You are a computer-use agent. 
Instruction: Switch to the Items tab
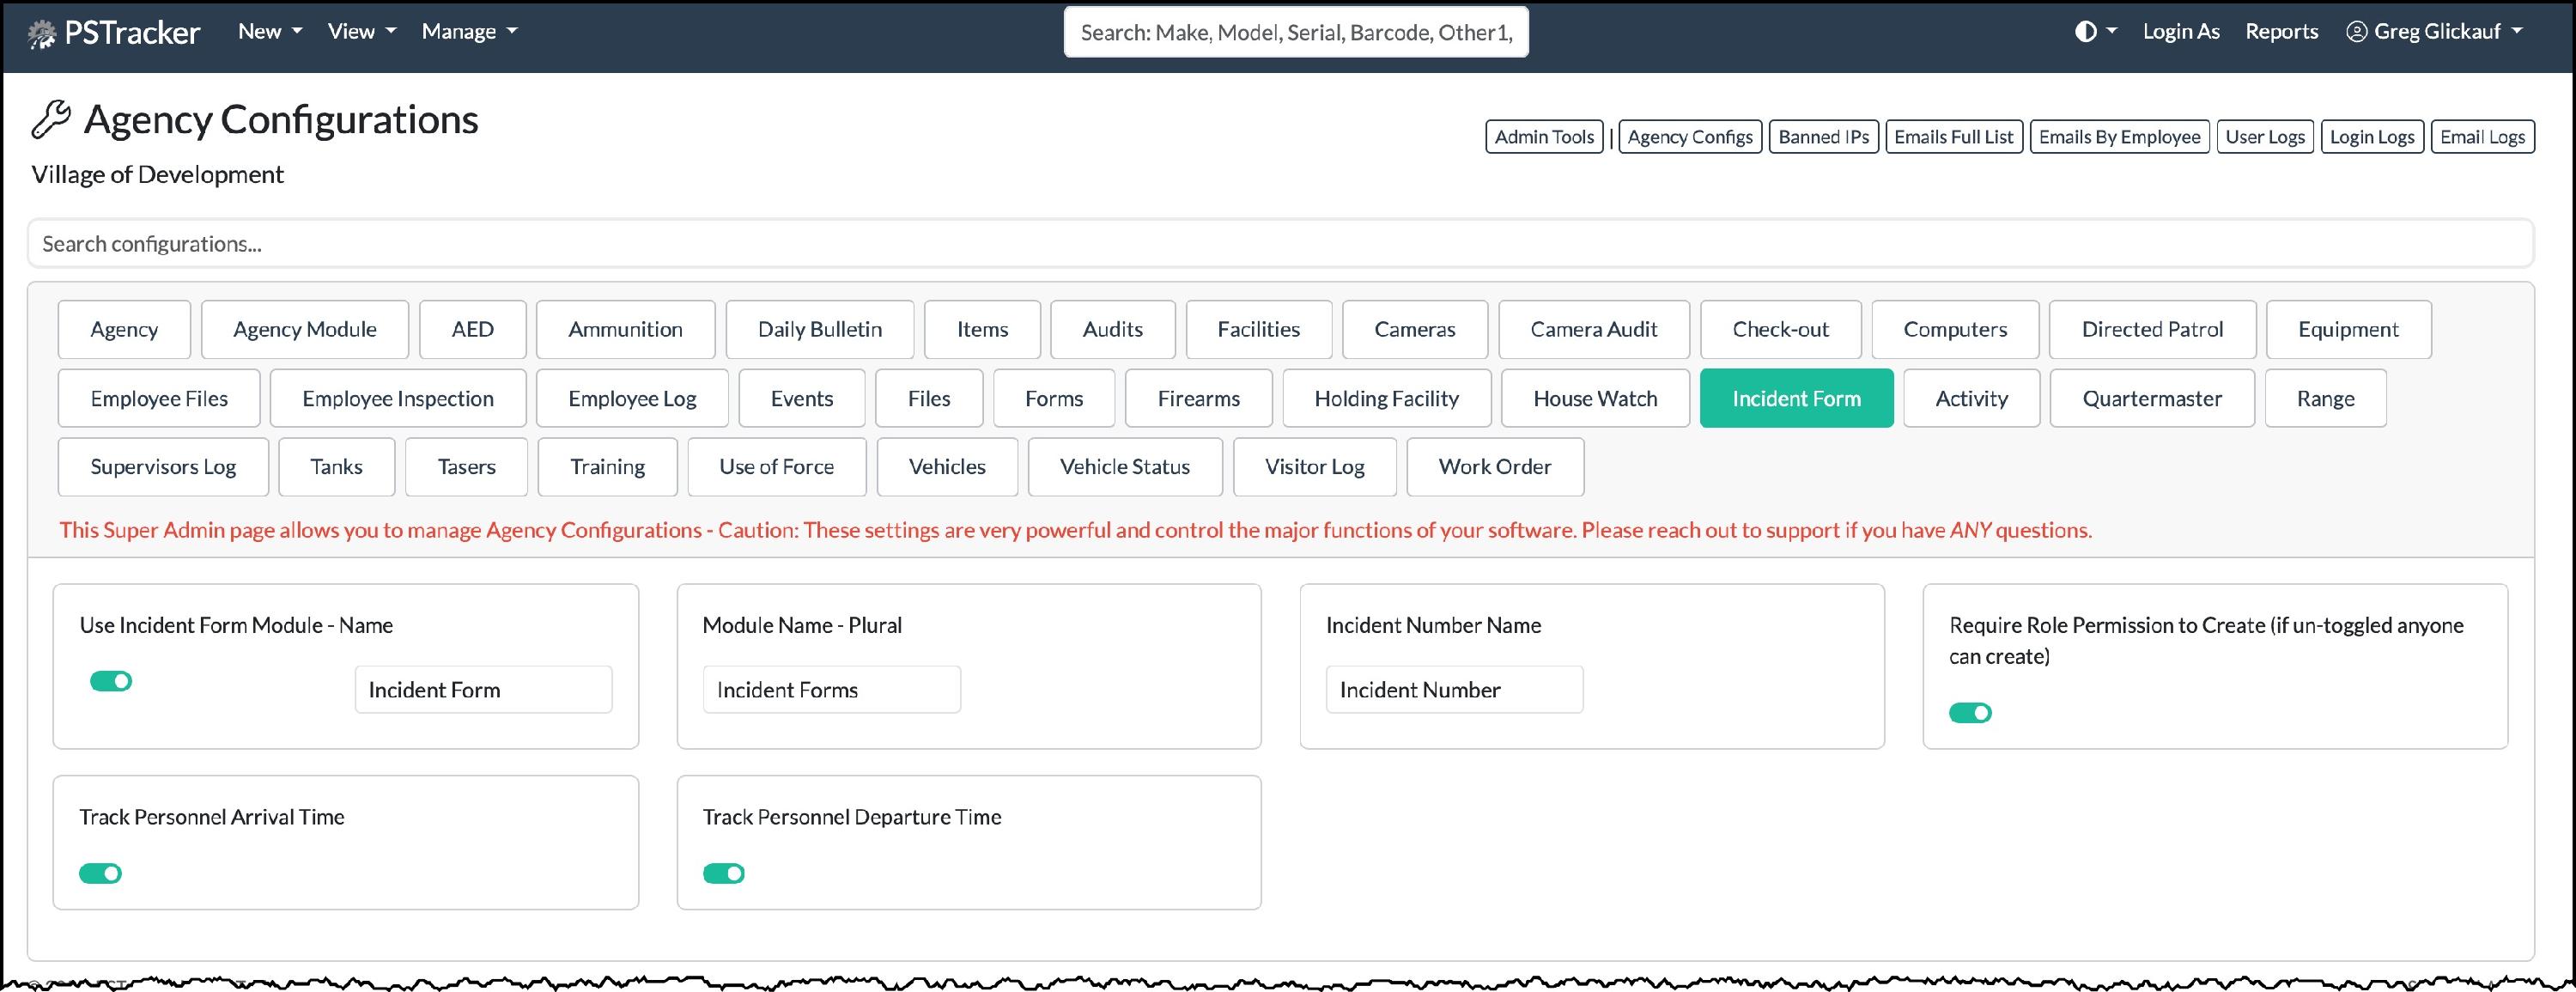[983, 329]
